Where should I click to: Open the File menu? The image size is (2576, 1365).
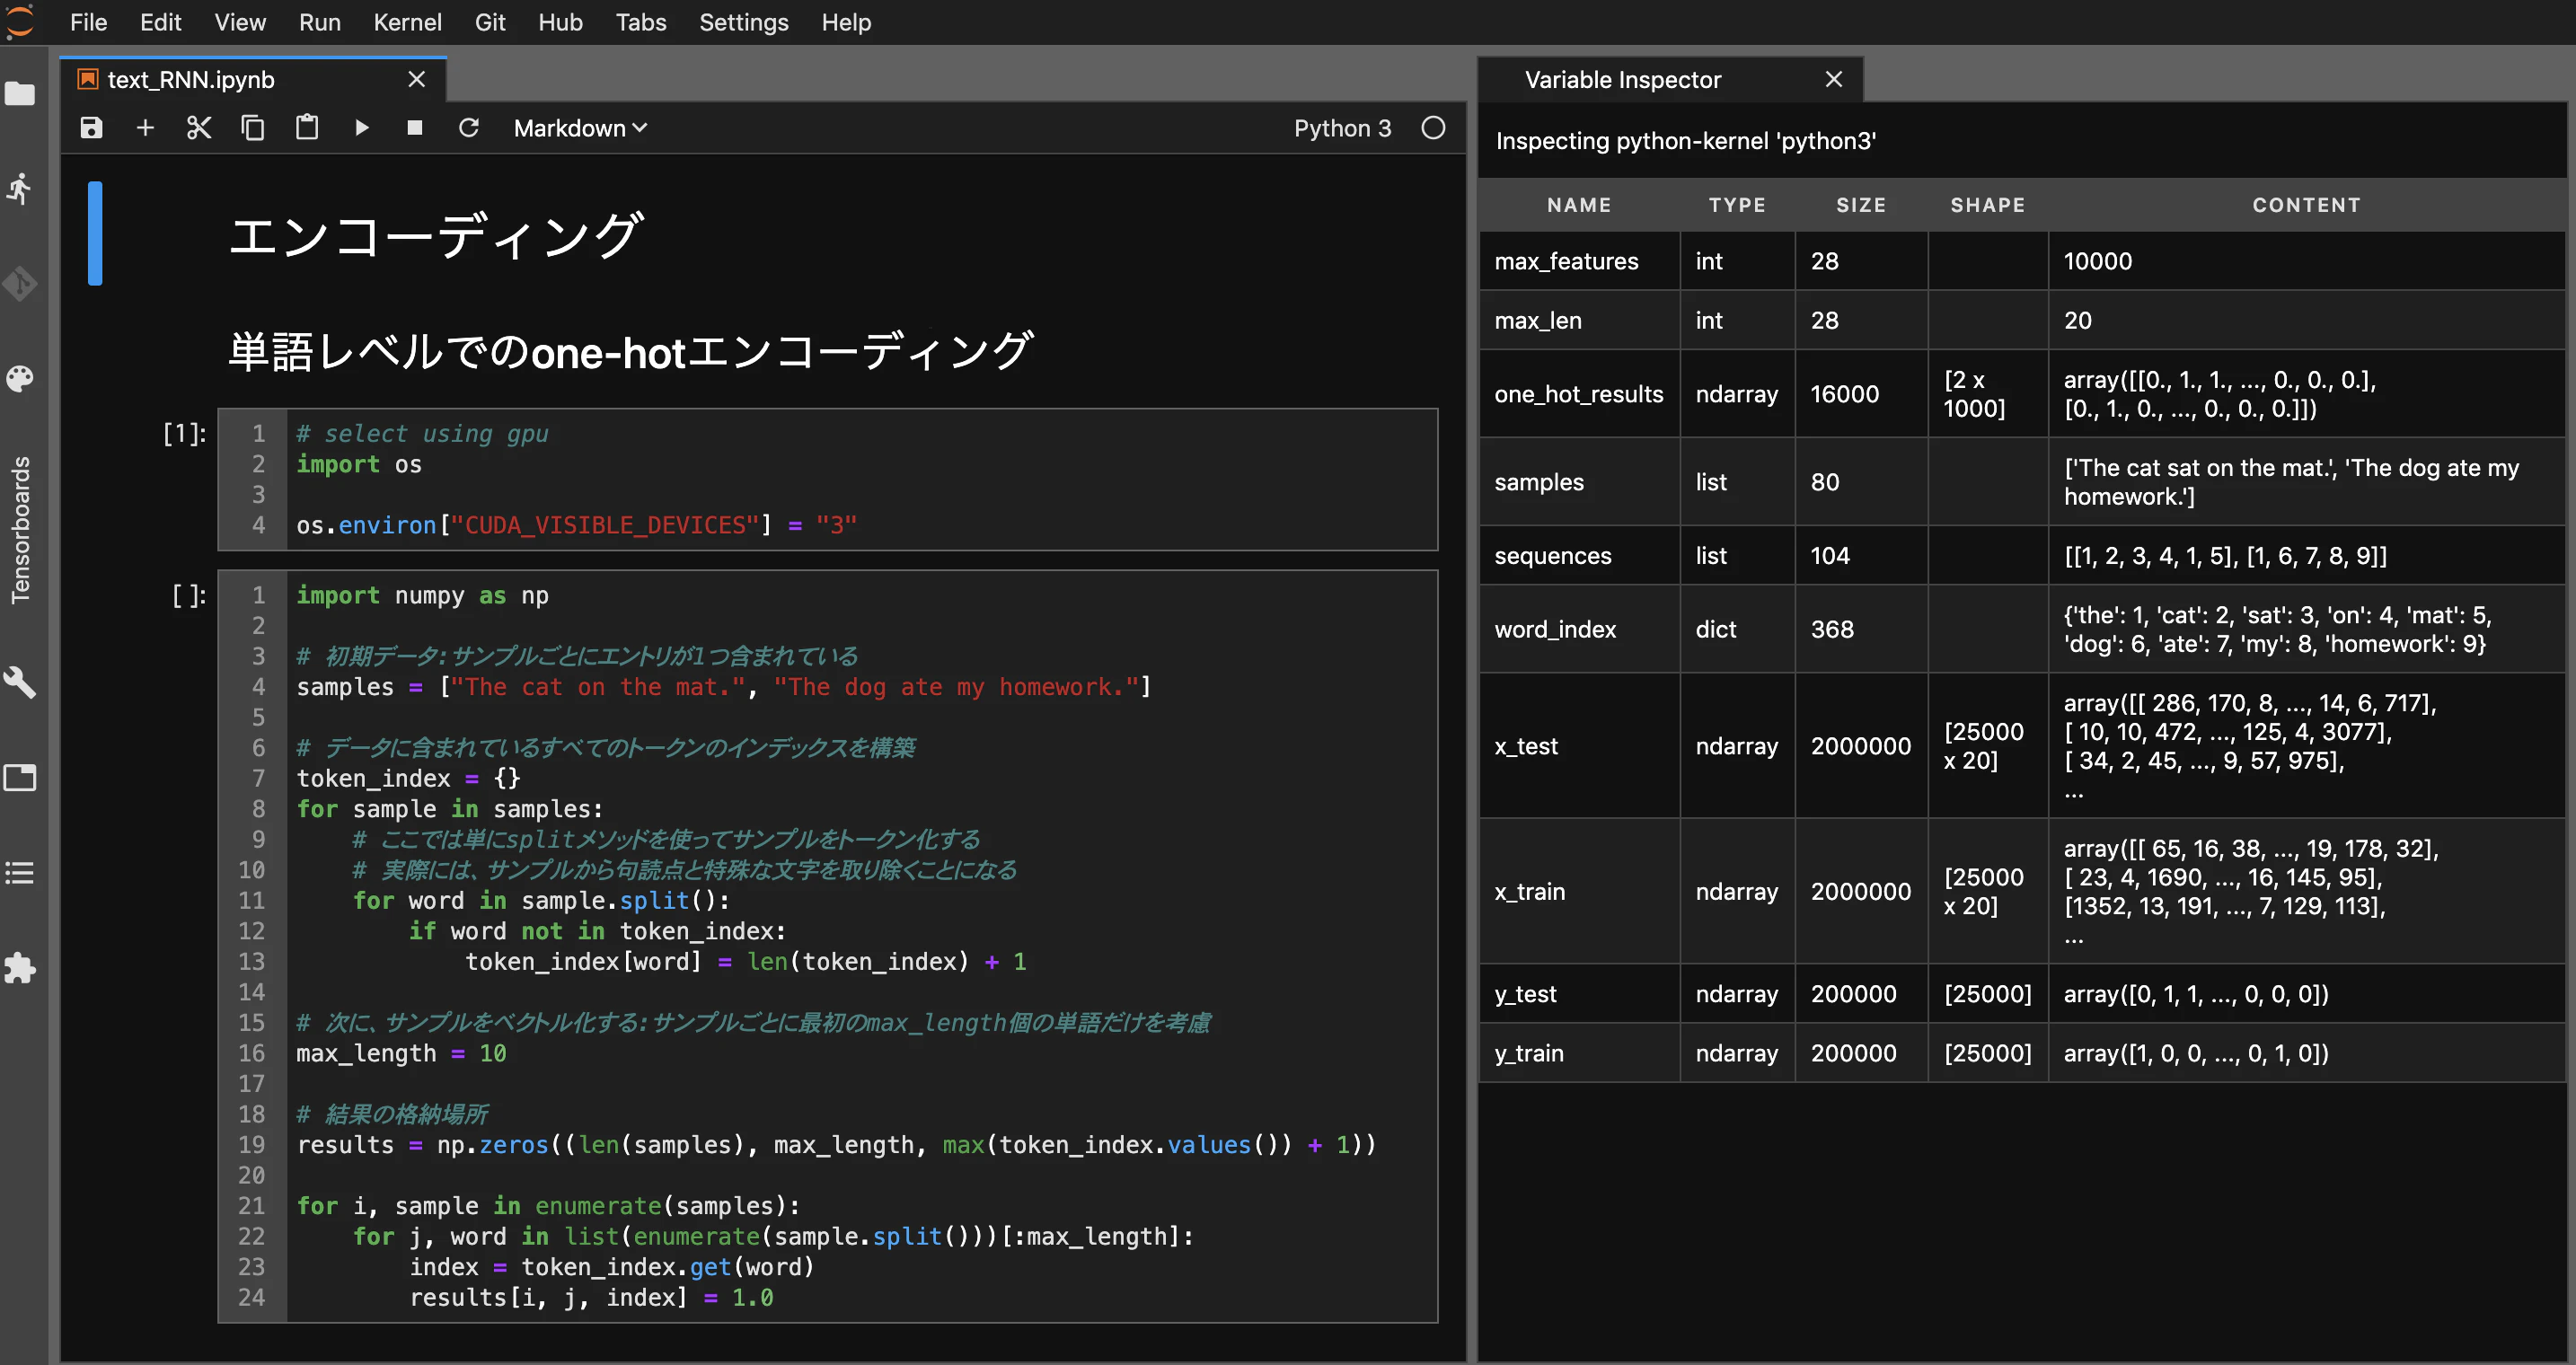pyautogui.click(x=88, y=22)
